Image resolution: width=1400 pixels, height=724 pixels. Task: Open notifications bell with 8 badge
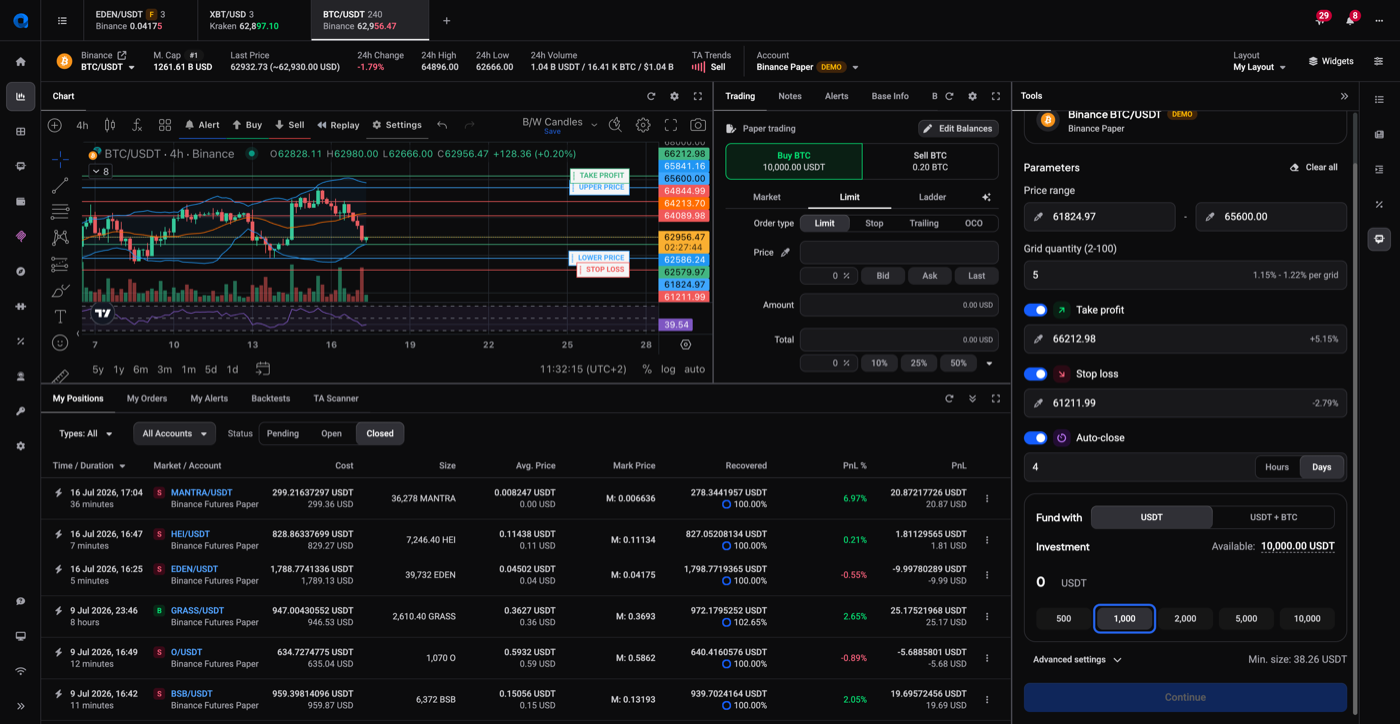[1350, 20]
